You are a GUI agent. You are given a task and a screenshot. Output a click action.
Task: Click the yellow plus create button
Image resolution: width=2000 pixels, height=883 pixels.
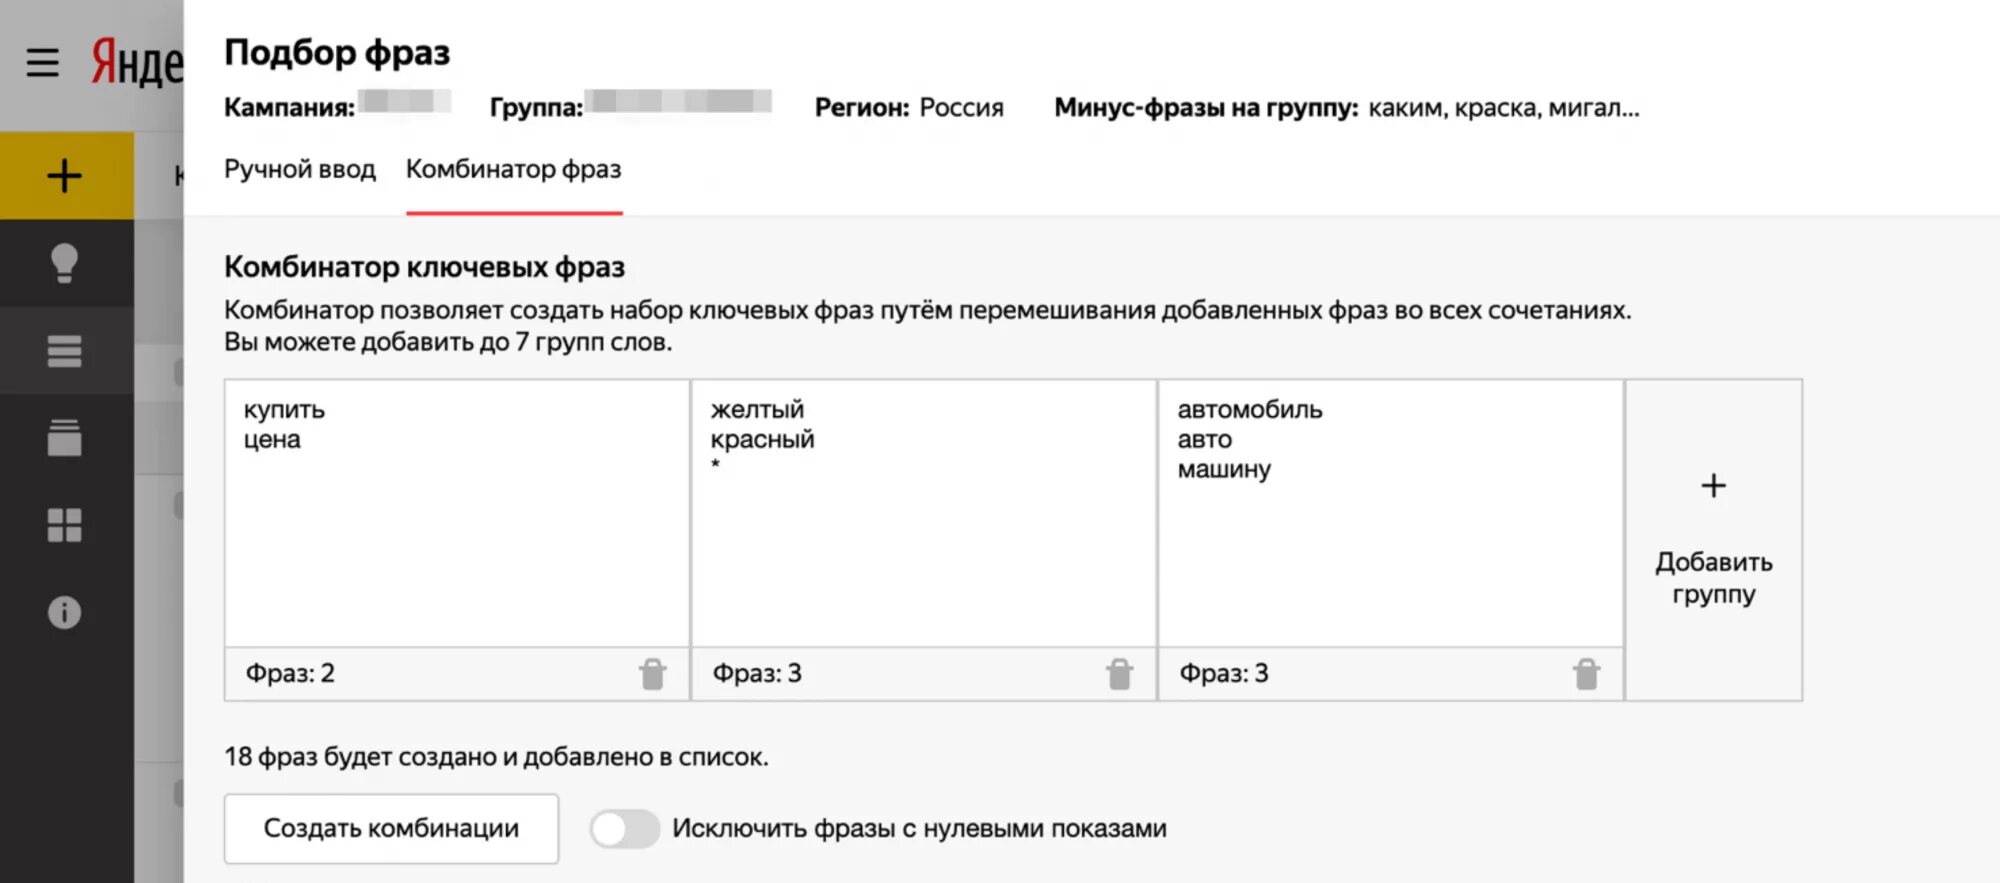(x=65, y=176)
